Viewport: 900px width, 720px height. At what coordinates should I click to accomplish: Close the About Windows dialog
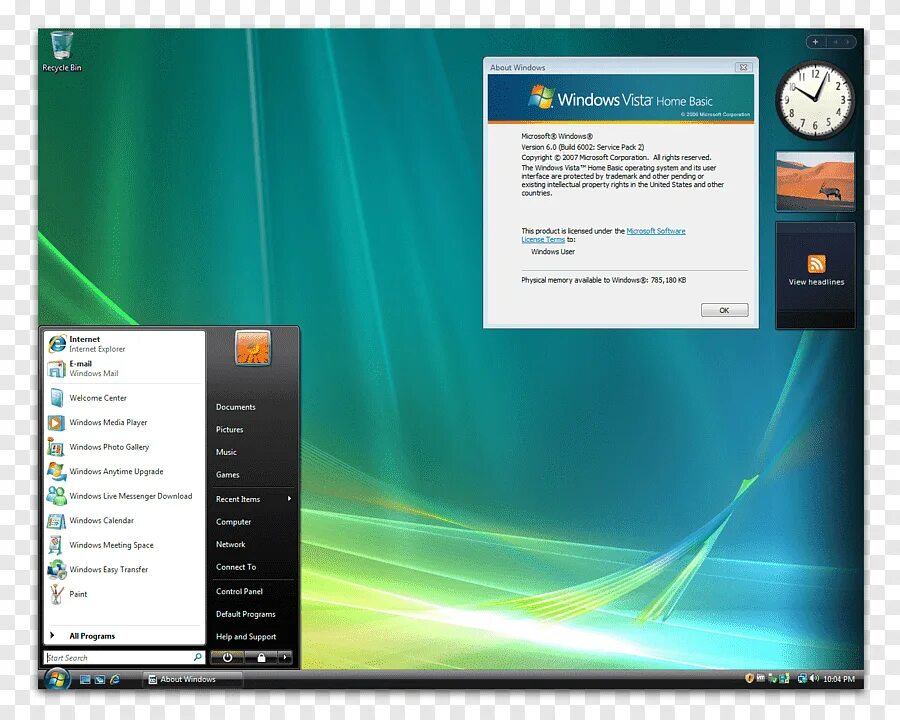click(743, 67)
